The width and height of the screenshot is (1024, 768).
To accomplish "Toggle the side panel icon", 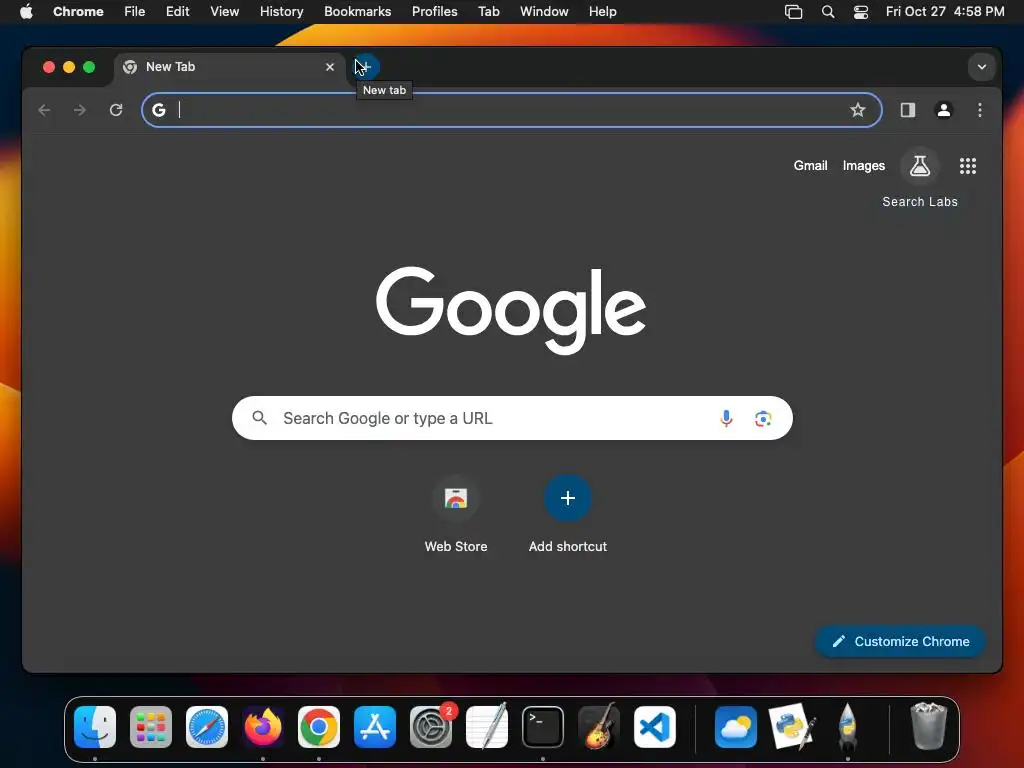I will [x=908, y=110].
